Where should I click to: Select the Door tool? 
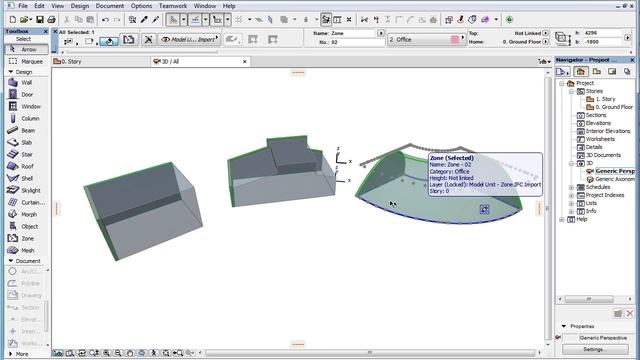(x=26, y=94)
